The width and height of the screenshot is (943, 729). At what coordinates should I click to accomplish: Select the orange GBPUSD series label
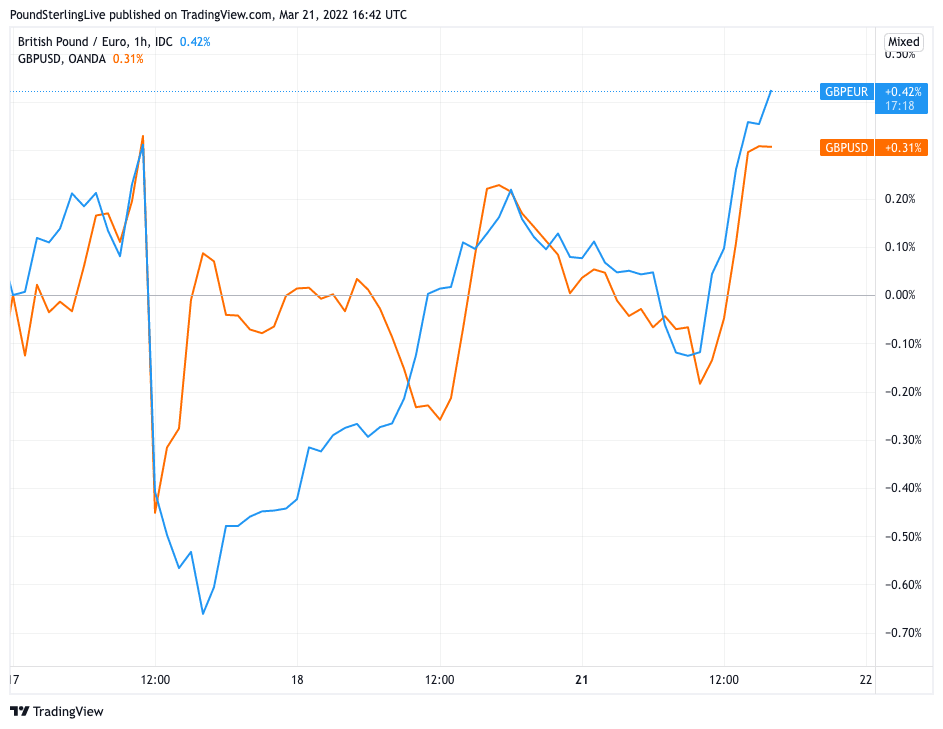846,147
